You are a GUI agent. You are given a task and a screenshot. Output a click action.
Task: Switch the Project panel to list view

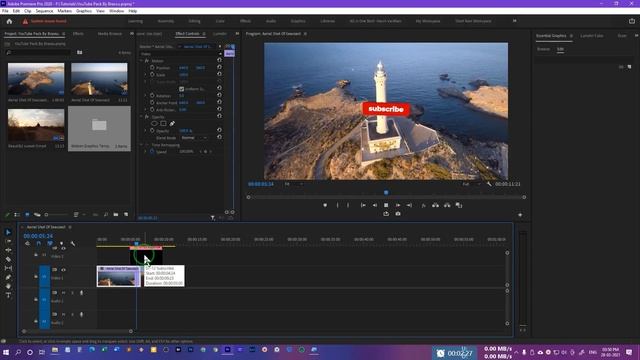click(x=17, y=214)
